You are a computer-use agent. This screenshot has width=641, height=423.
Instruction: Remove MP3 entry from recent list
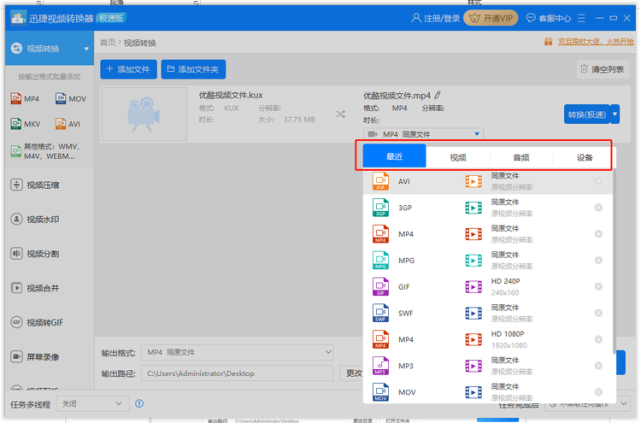[x=598, y=366]
